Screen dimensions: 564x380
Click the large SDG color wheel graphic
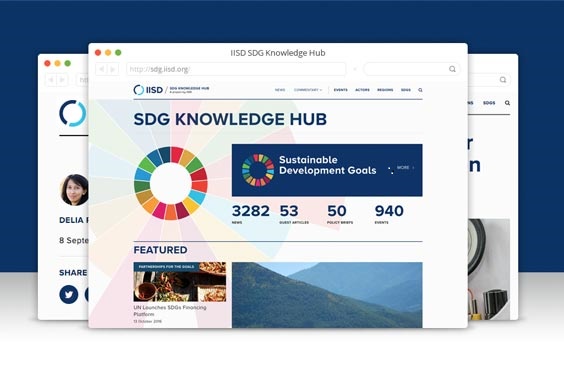170,183
